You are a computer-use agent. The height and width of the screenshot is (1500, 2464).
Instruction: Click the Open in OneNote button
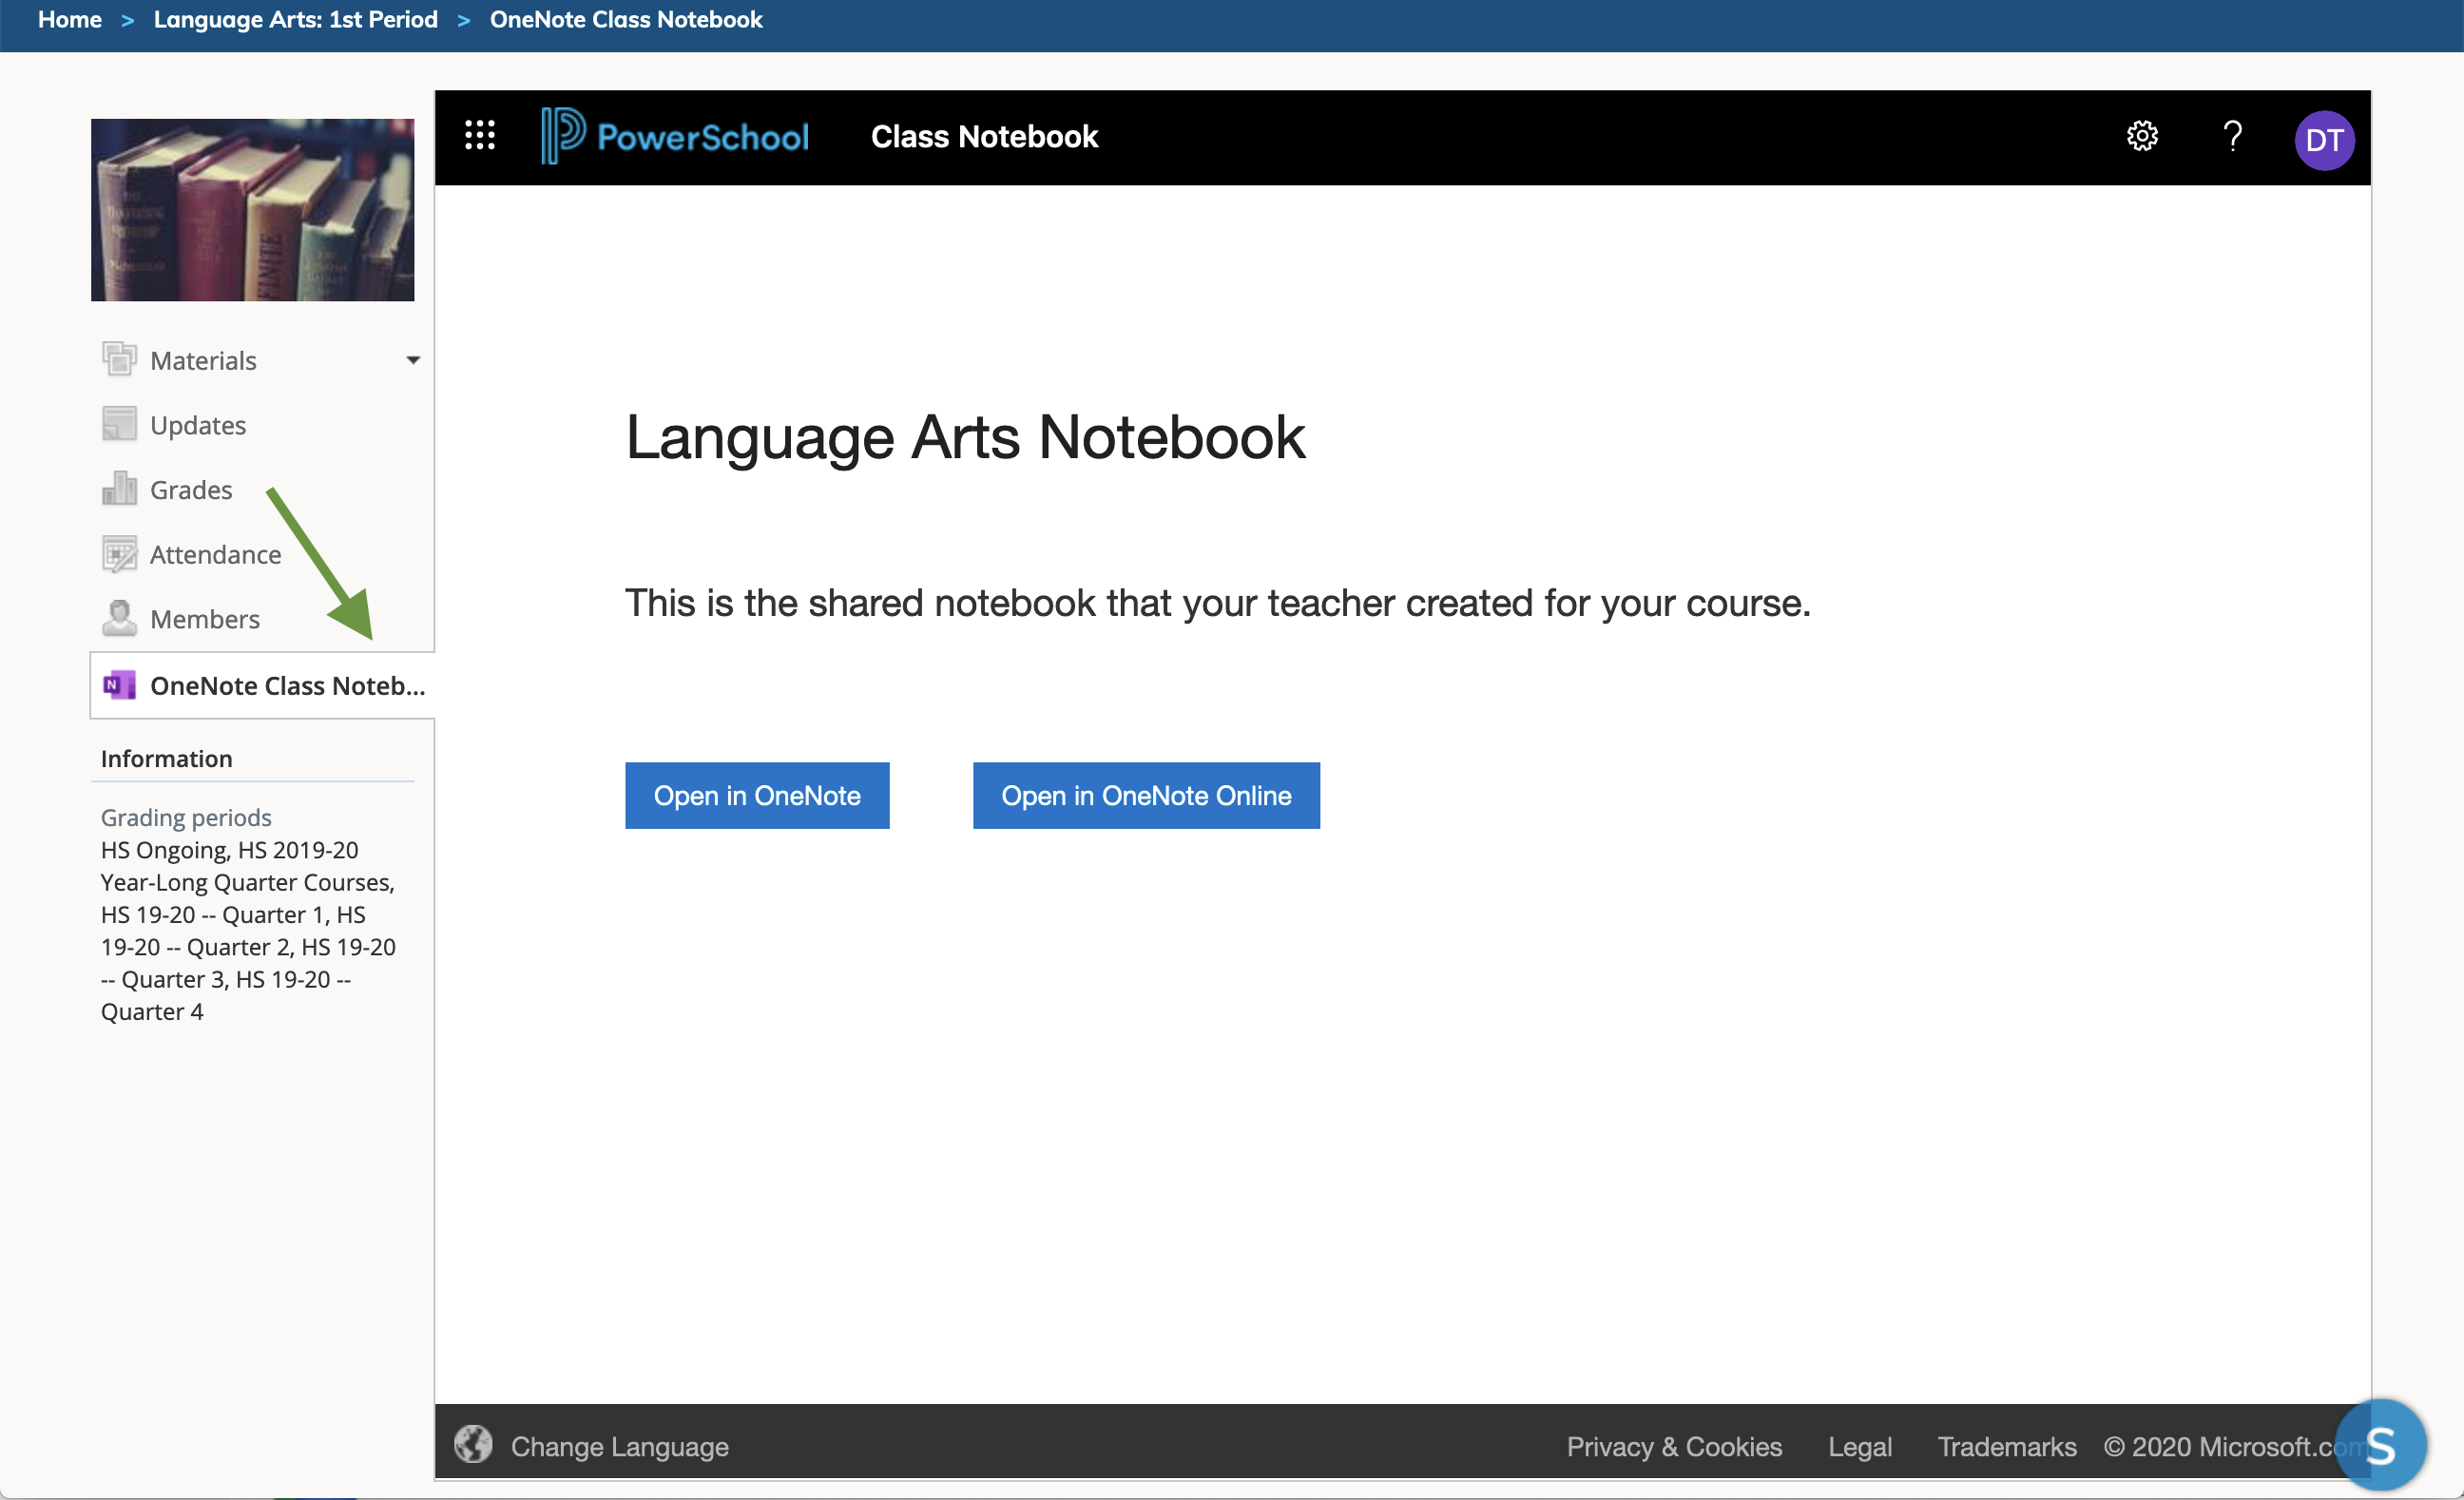(x=757, y=795)
